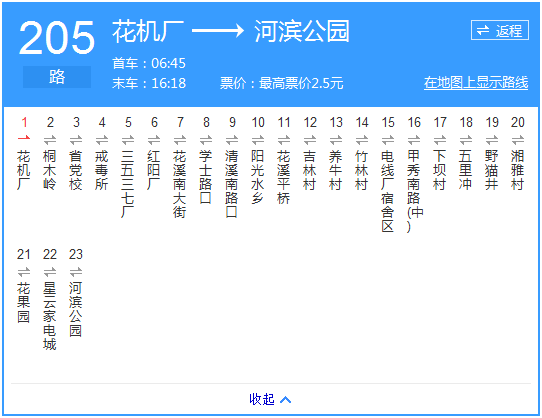Image resolution: width=542 pixels, height=418 pixels.
Task: Click the transfer icon above 竹林村
Action: click(x=362, y=140)
